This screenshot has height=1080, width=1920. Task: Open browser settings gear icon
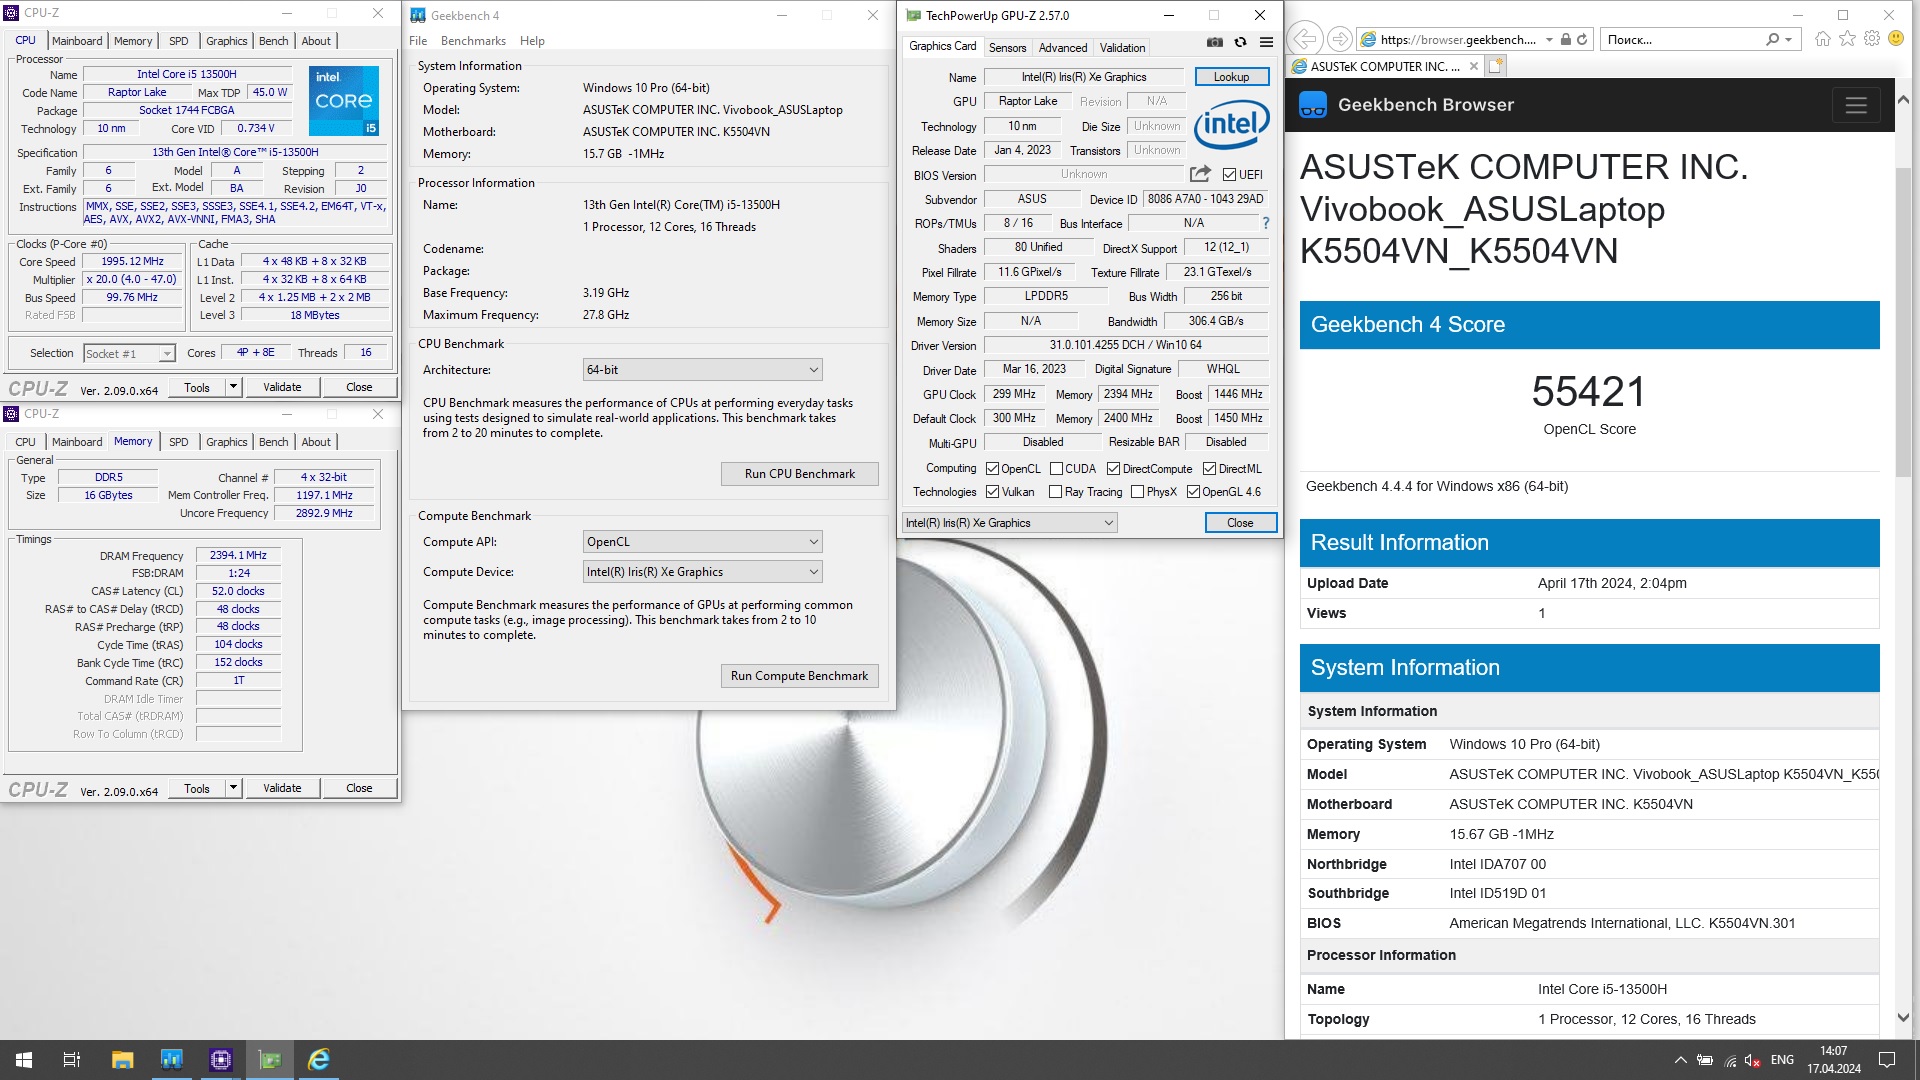[1871, 39]
